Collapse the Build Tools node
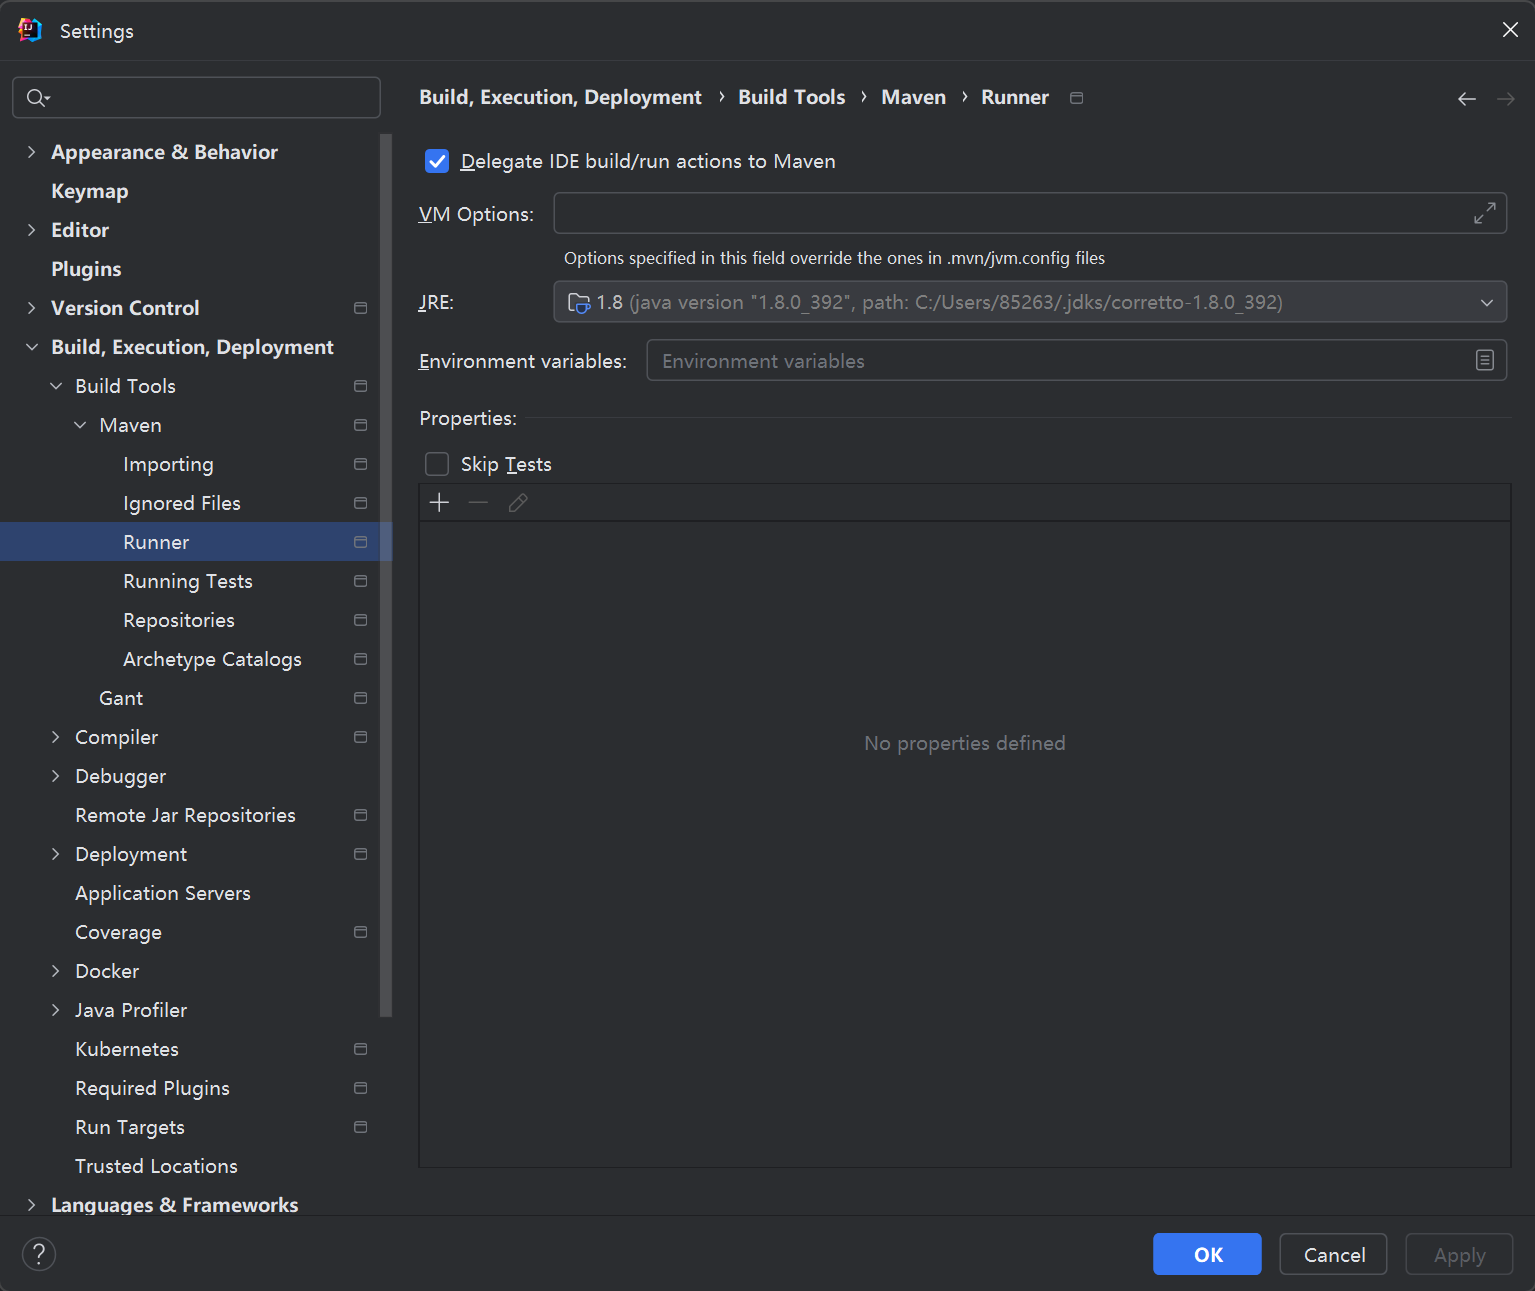Screen dimensions: 1535x1291 point(56,386)
